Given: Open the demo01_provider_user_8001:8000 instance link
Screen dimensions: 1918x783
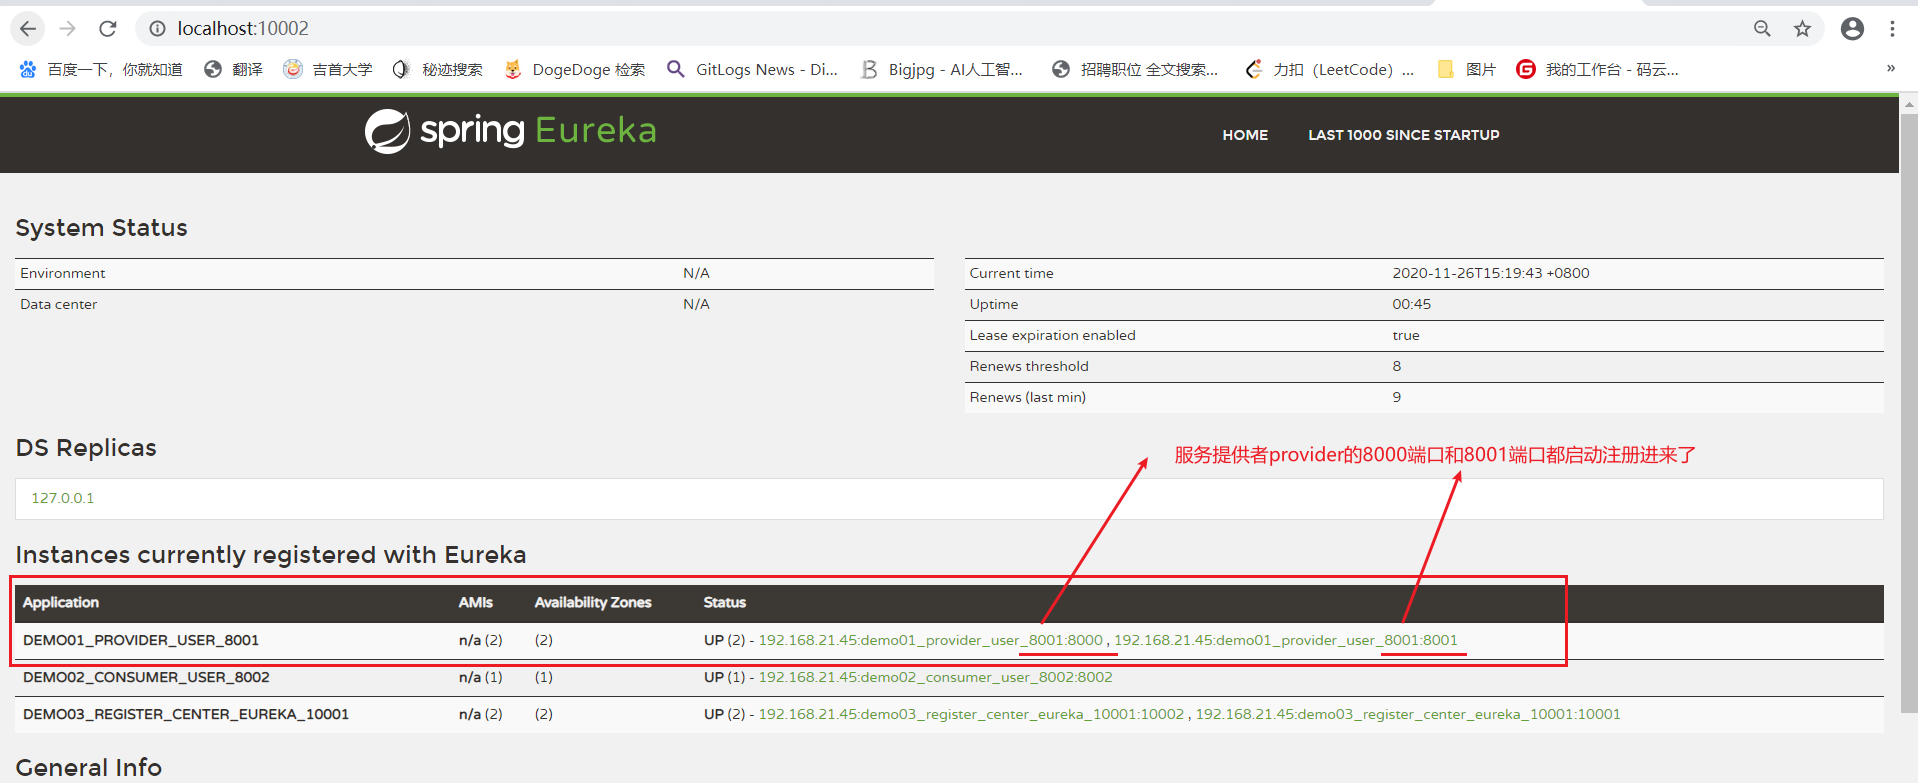Looking at the screenshot, I should coord(930,640).
